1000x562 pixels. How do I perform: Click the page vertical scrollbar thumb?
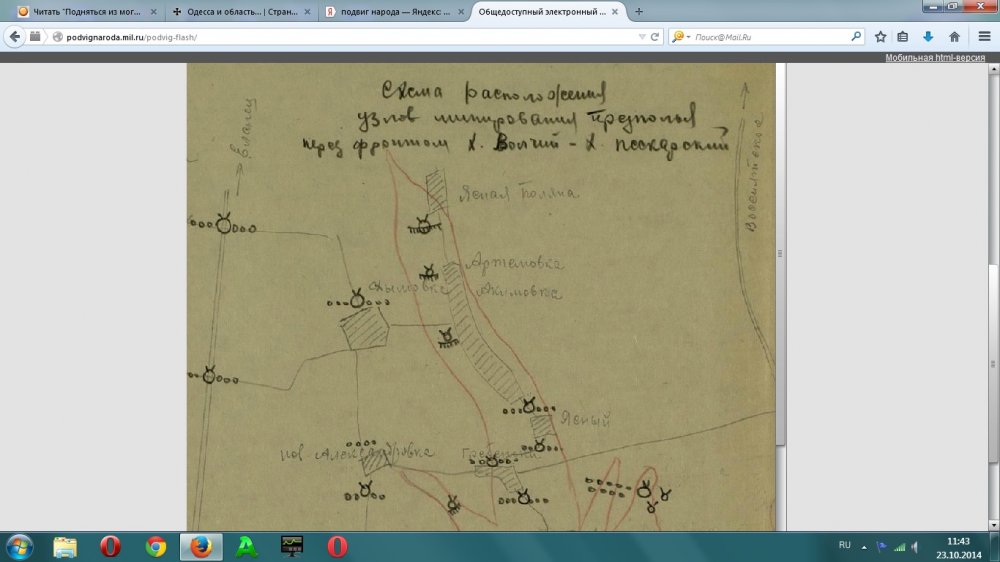994,364
